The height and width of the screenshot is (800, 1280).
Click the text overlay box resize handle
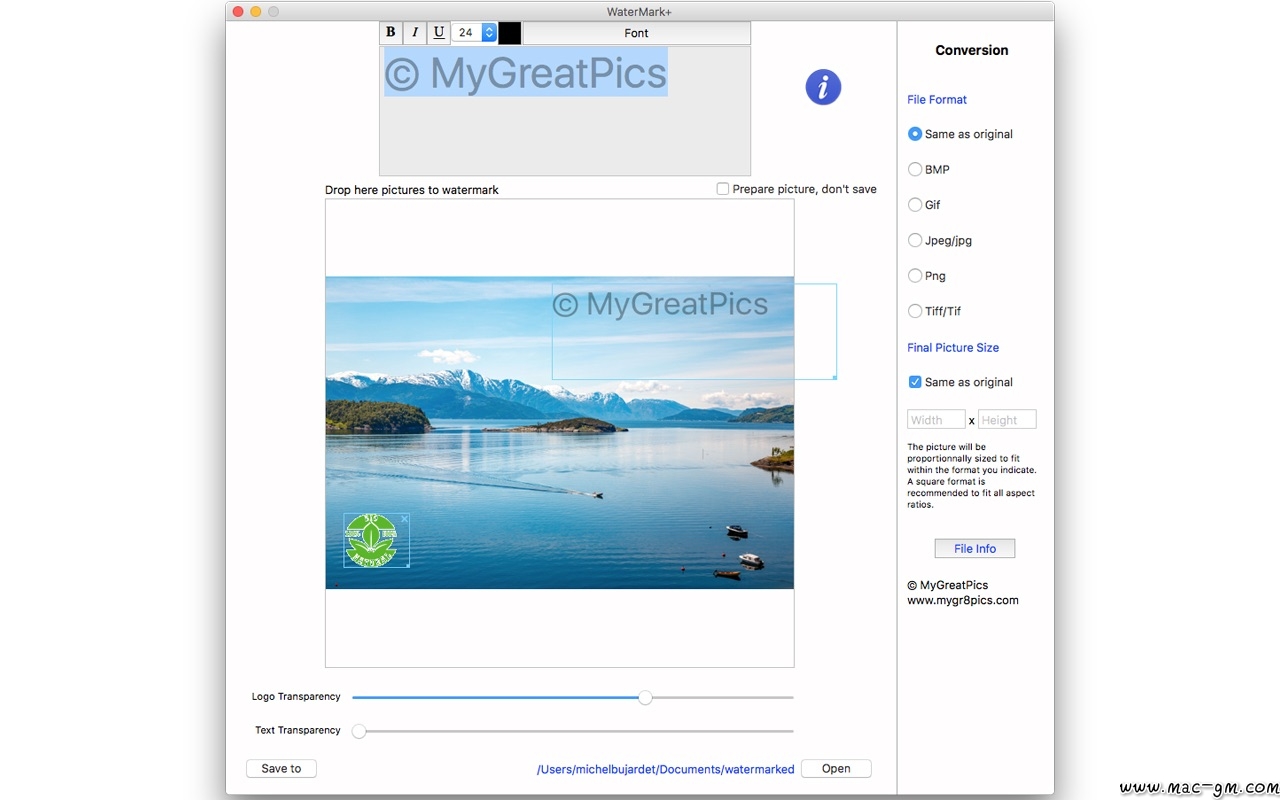pyautogui.click(x=834, y=377)
